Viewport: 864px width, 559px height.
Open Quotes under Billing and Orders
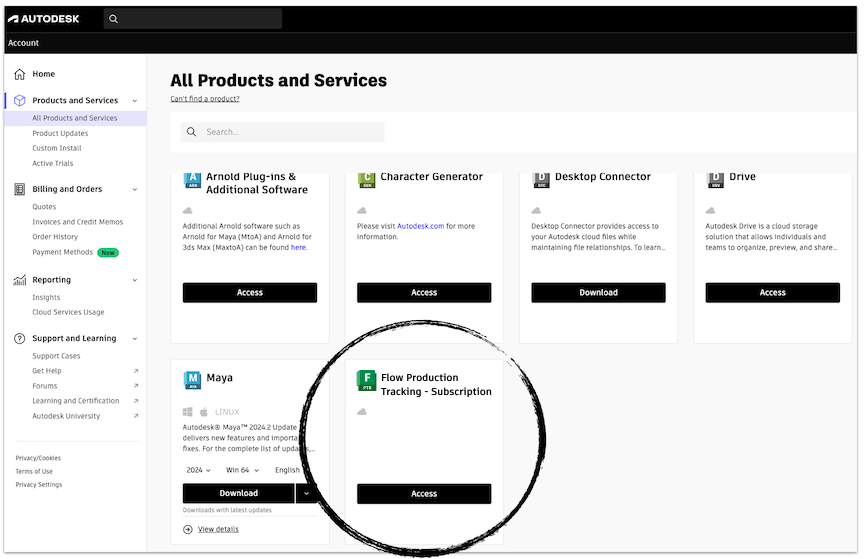44,207
